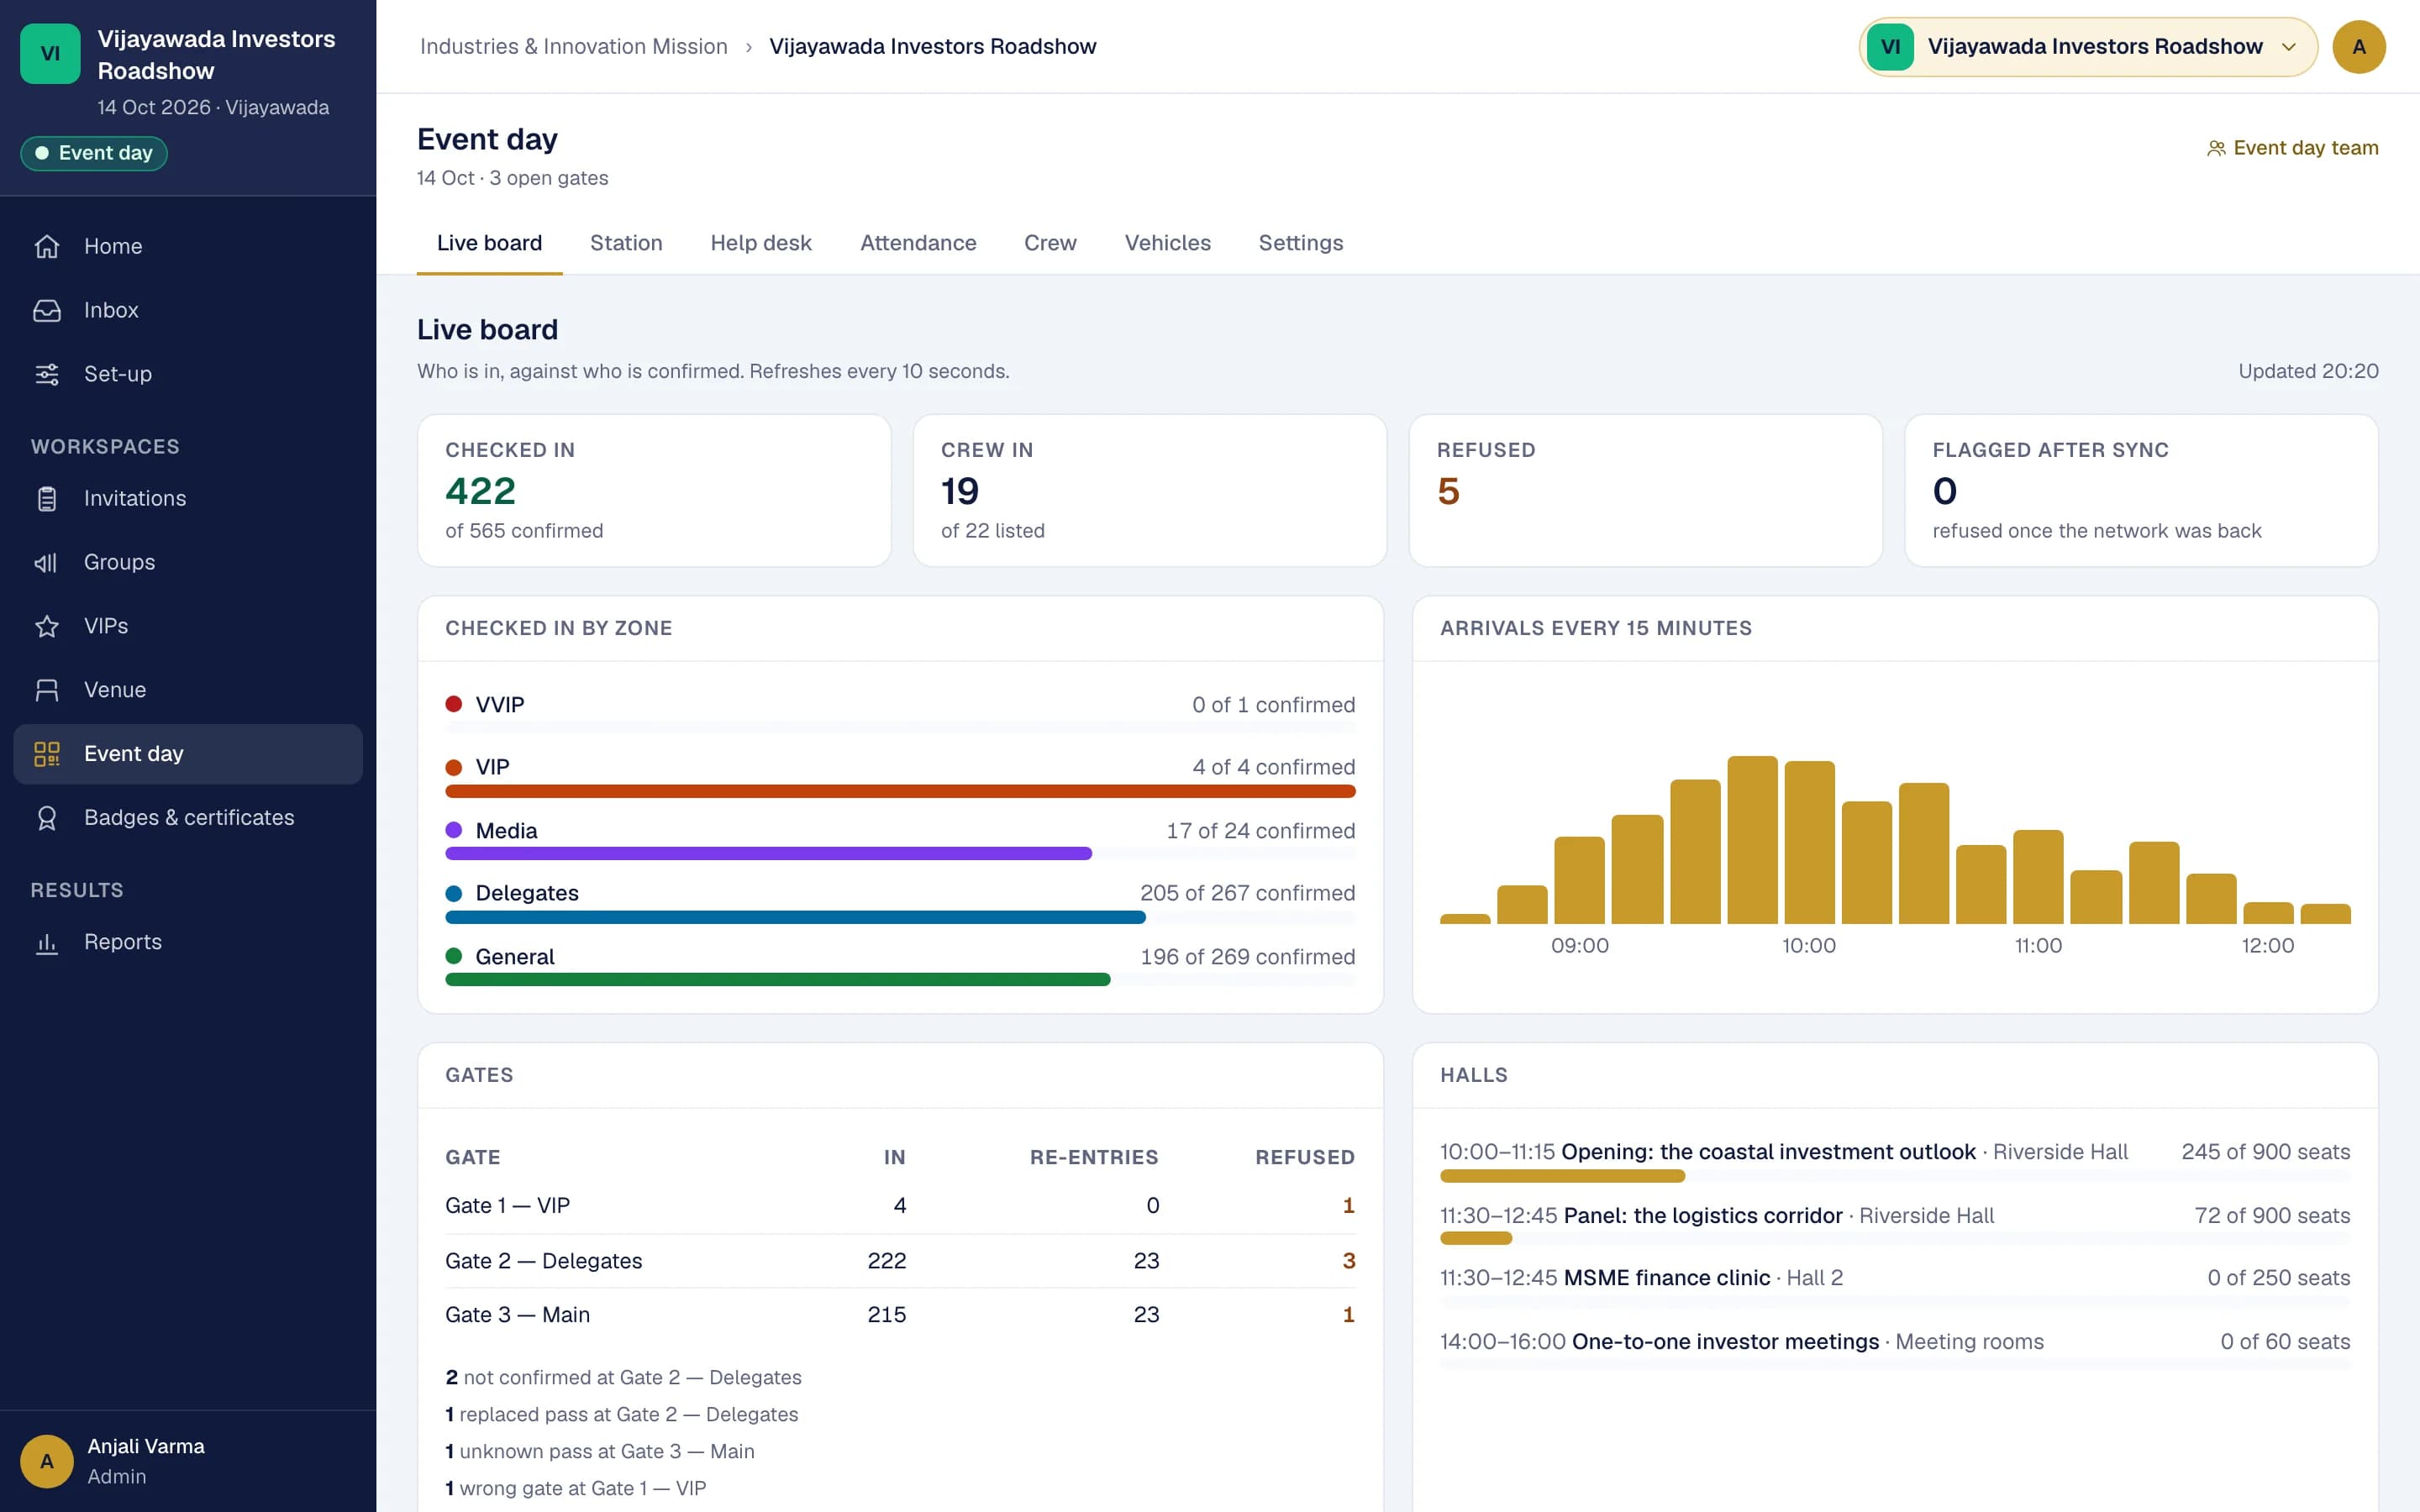The width and height of the screenshot is (2420, 1512).
Task: Select the Attendance tab
Action: tap(918, 243)
